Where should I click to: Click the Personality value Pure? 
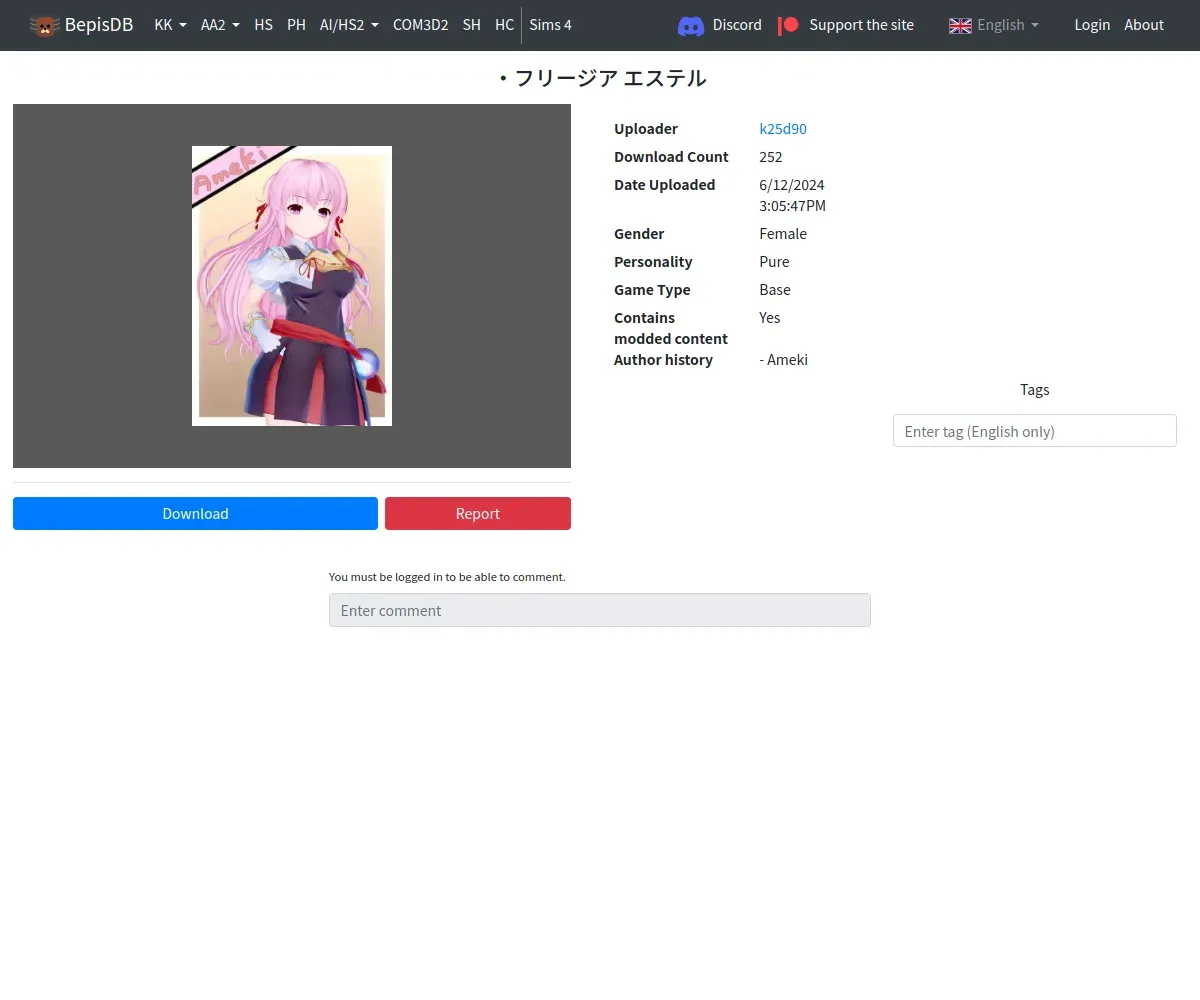pyautogui.click(x=774, y=262)
